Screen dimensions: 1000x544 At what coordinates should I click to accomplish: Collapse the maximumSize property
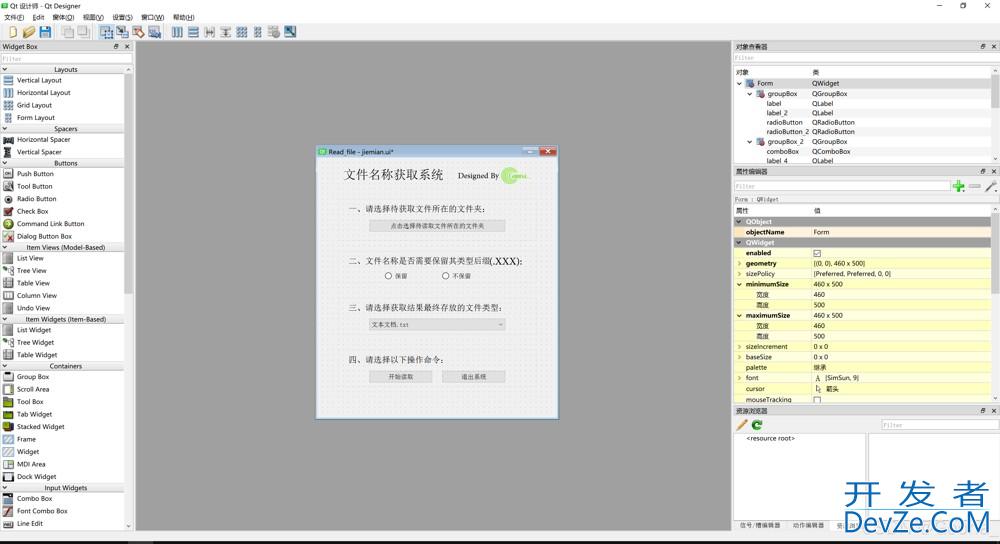coord(740,316)
